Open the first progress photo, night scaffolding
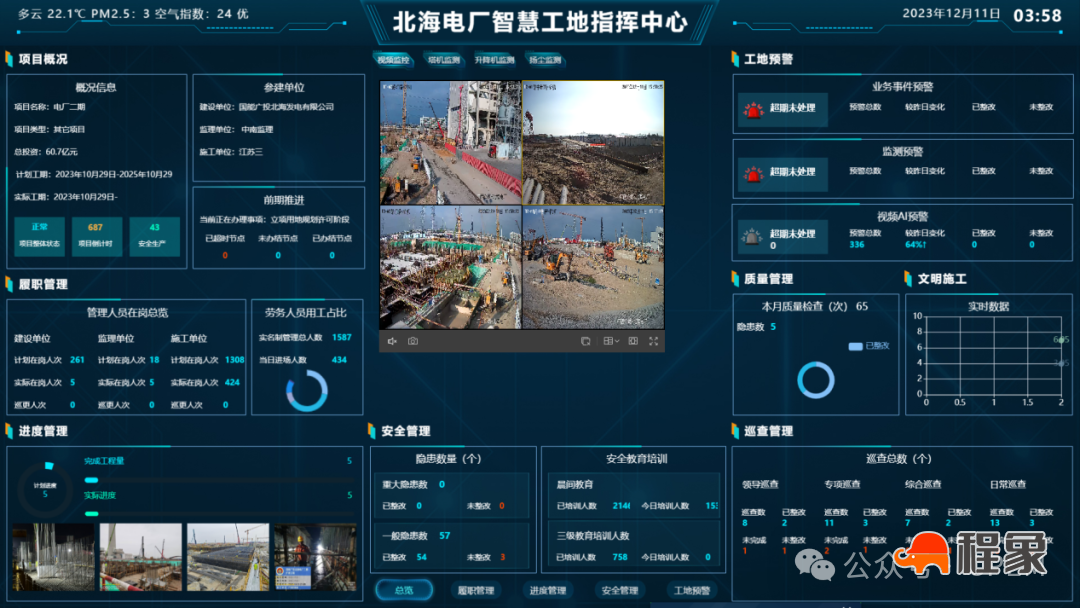This screenshot has width=1080, height=608. pyautogui.click(x=54, y=556)
